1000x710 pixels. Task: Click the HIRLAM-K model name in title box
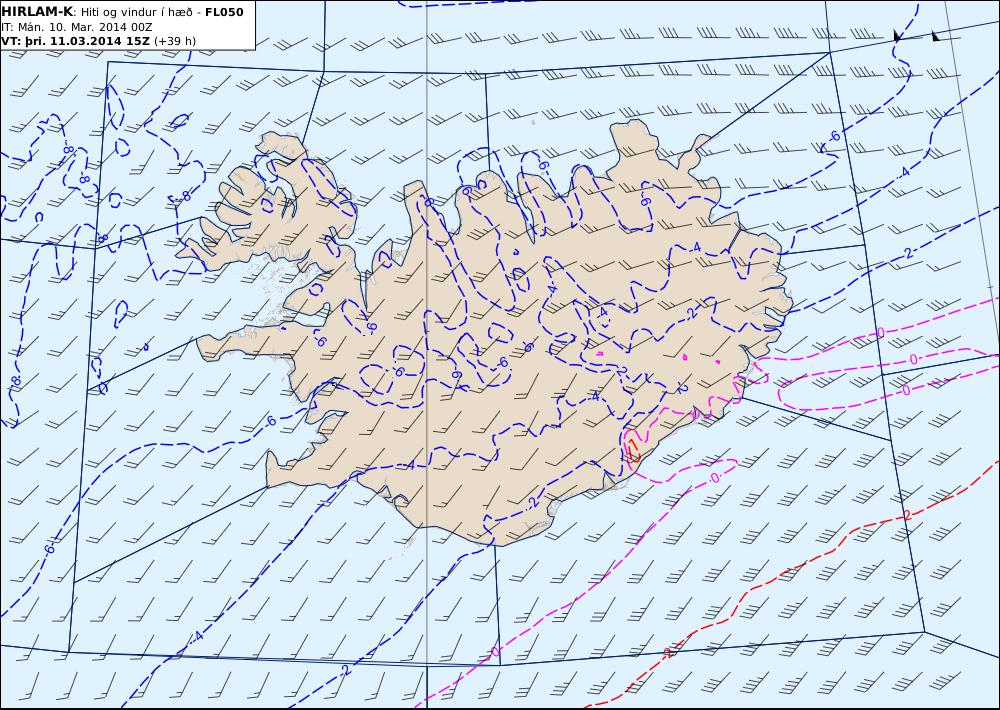click(x=37, y=12)
